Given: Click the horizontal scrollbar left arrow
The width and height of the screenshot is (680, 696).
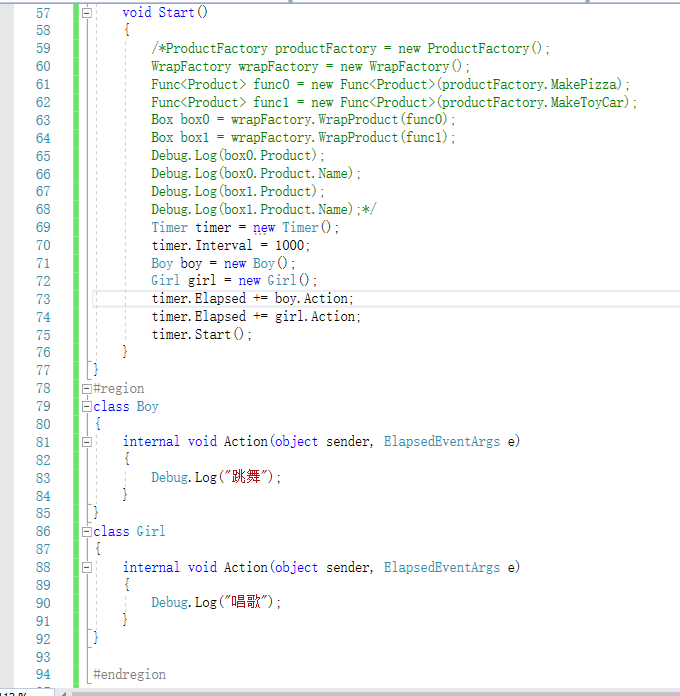Looking at the screenshot, I should [x=64, y=693].
